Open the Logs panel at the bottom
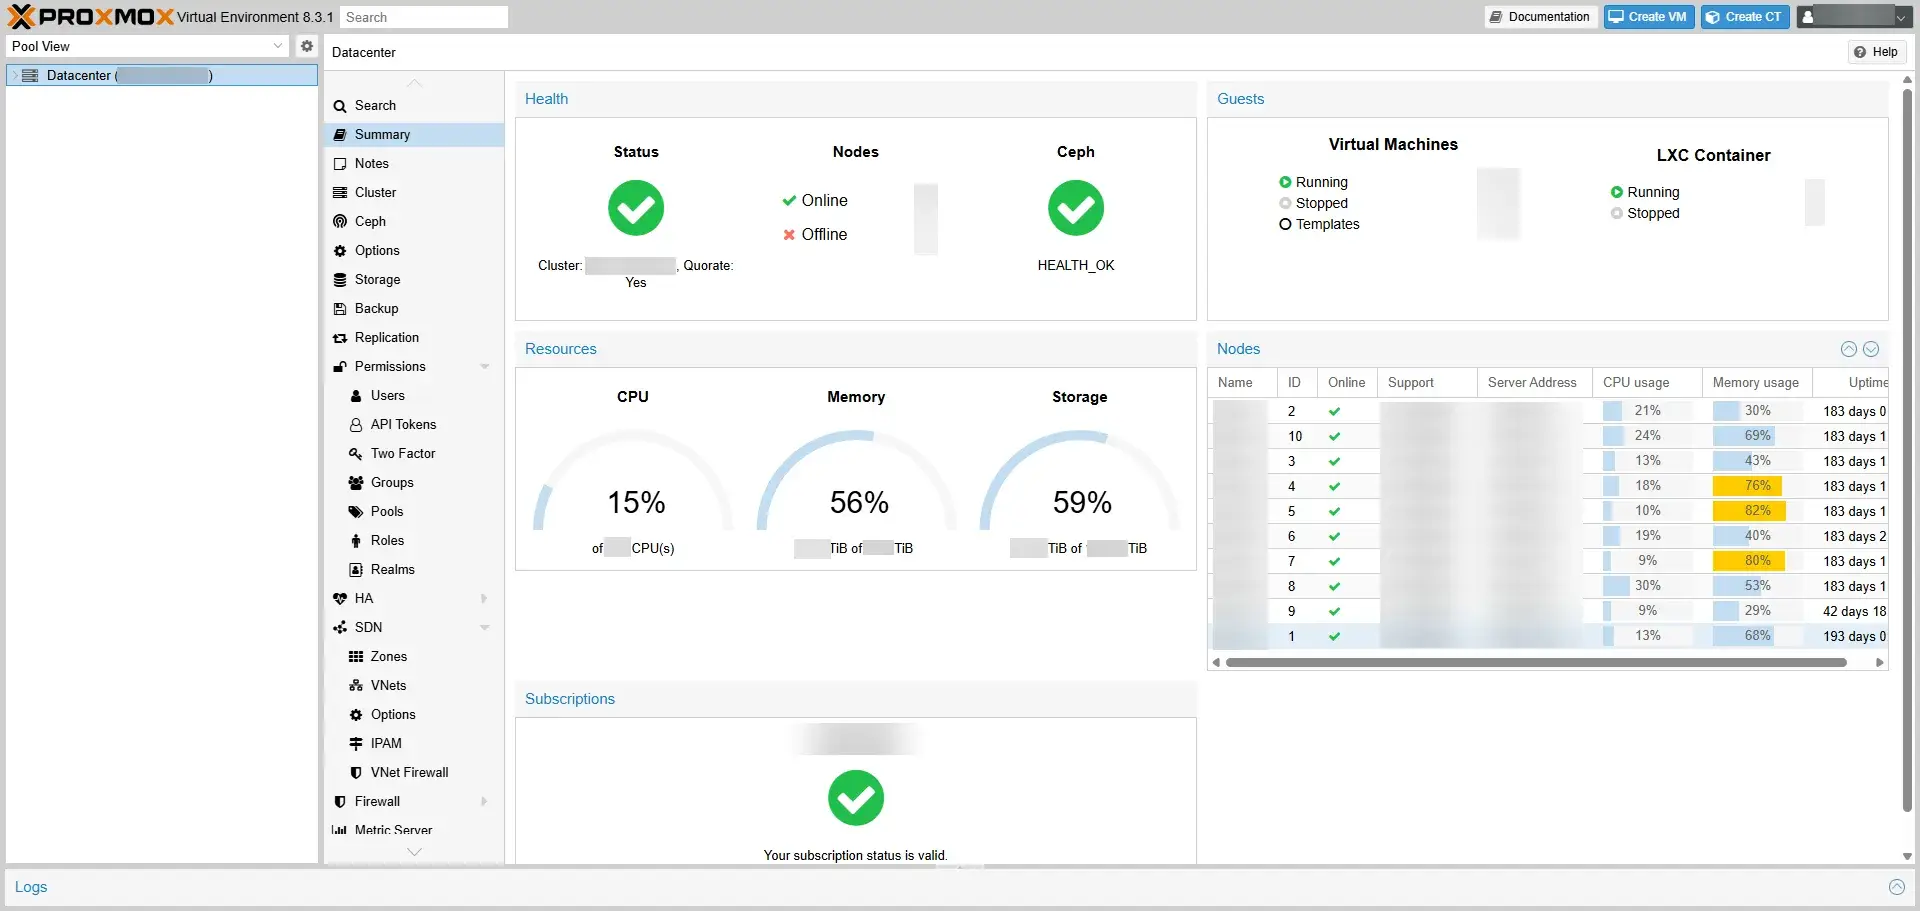This screenshot has height=911, width=1920. pos(32,887)
